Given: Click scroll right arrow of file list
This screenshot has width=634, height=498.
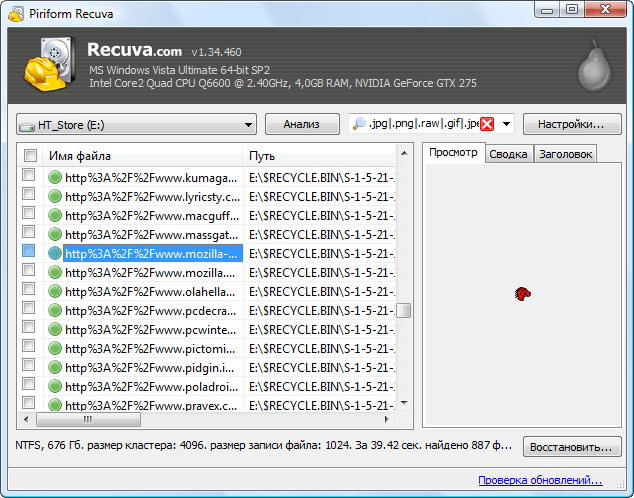Looking at the screenshot, I should (387, 419).
